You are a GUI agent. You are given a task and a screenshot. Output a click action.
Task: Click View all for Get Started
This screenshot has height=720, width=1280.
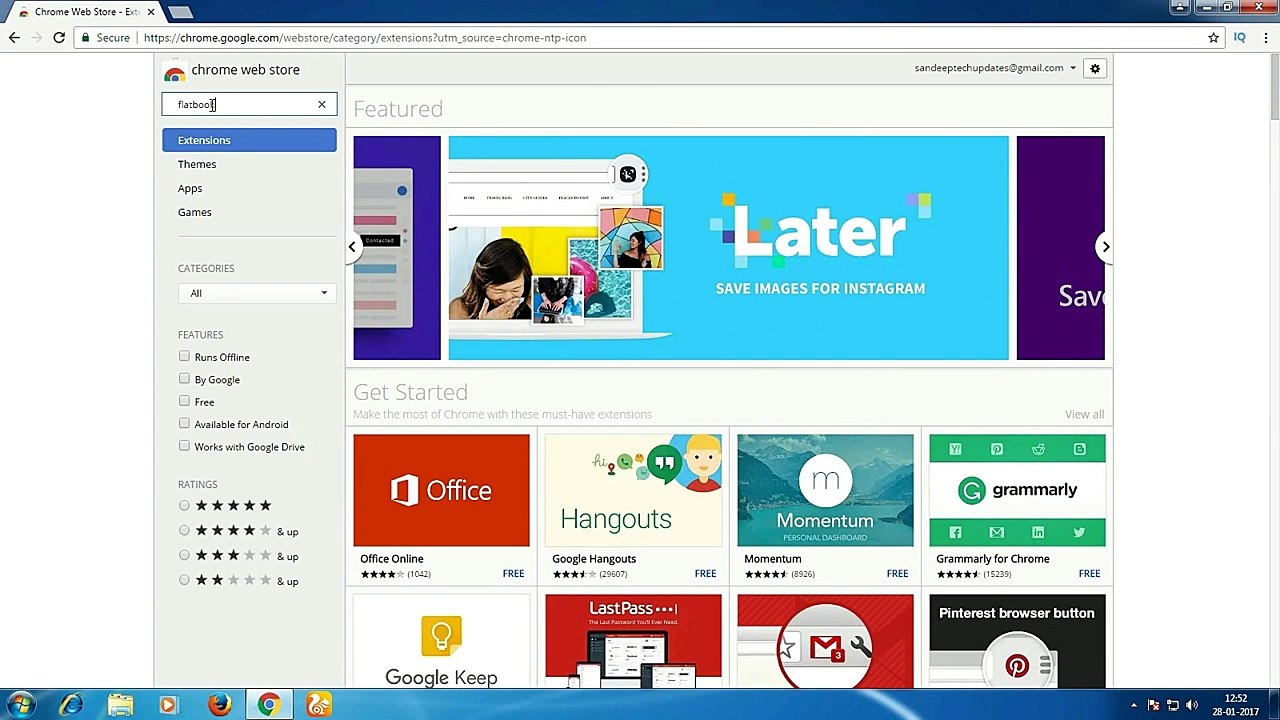1084,414
